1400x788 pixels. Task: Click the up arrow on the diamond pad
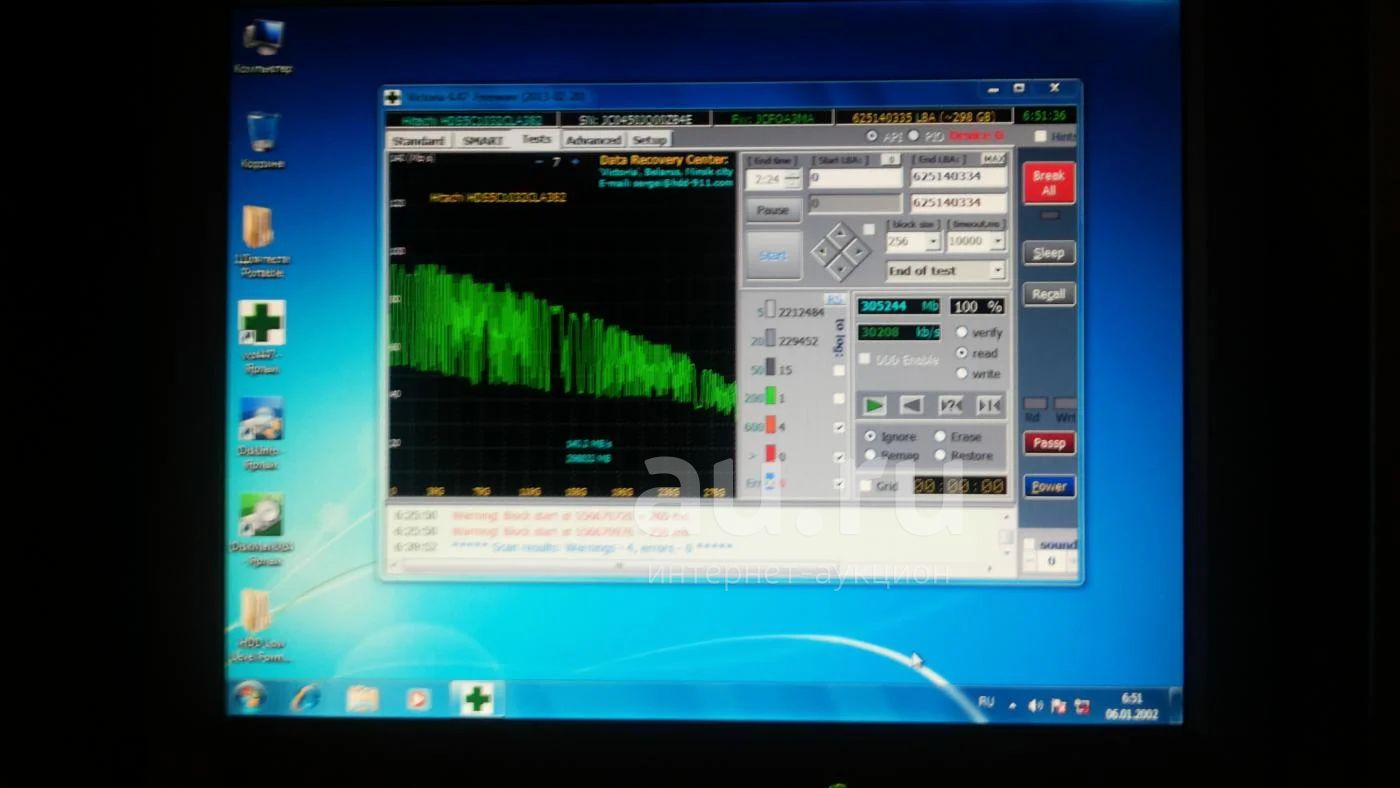coord(840,234)
